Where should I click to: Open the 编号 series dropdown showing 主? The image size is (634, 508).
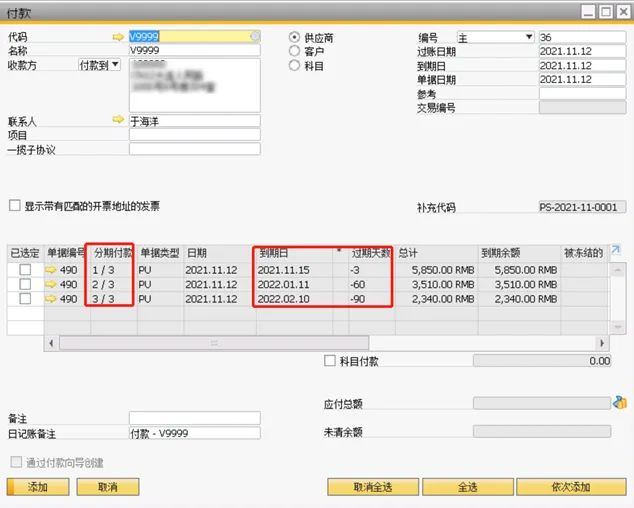tap(495, 38)
